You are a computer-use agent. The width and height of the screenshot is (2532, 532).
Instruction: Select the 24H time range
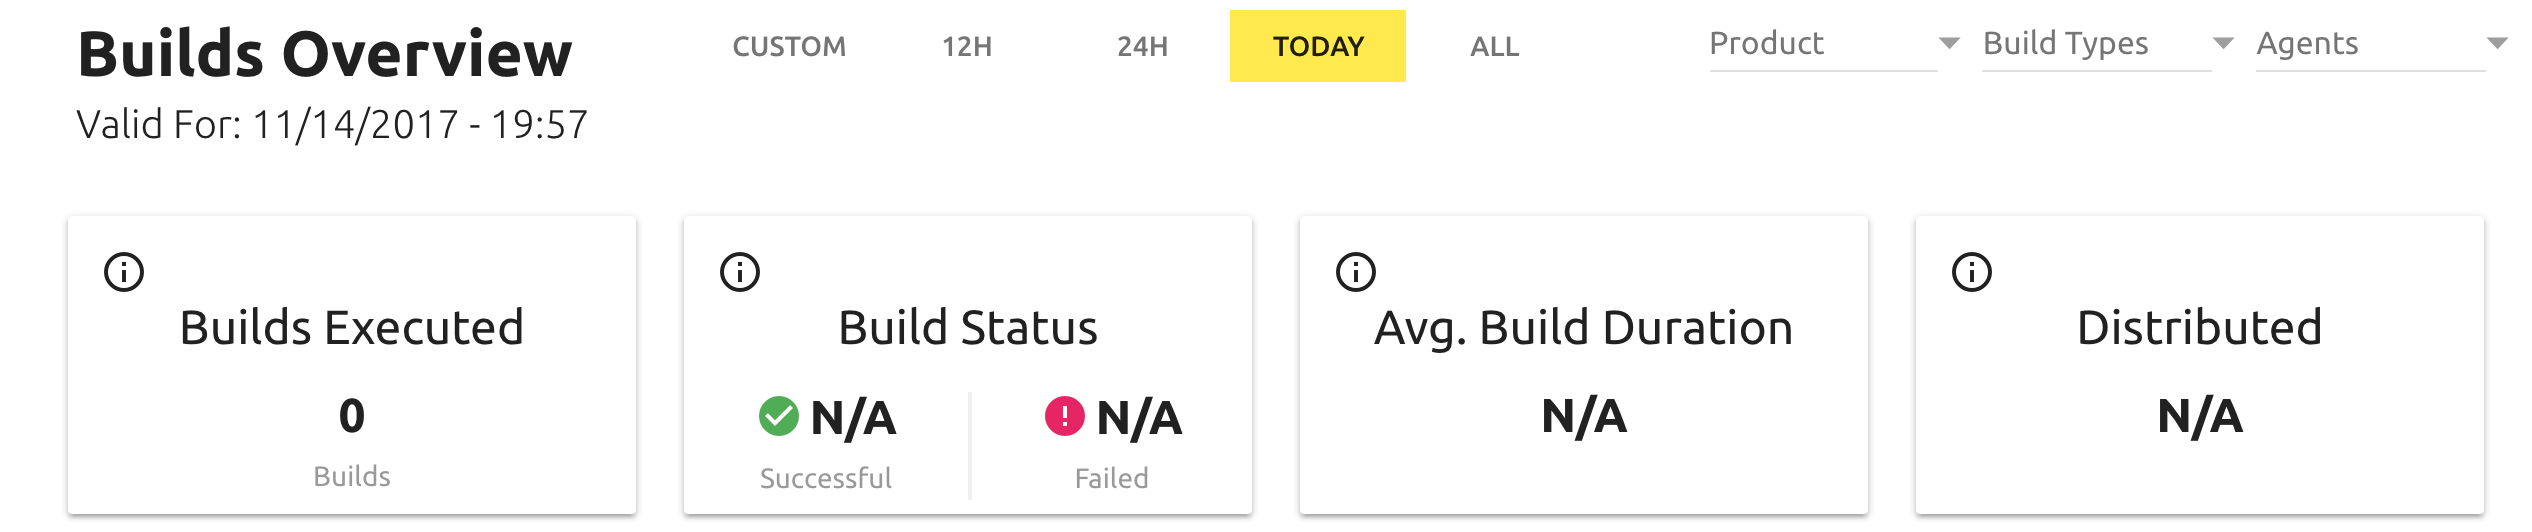pyautogui.click(x=1142, y=46)
